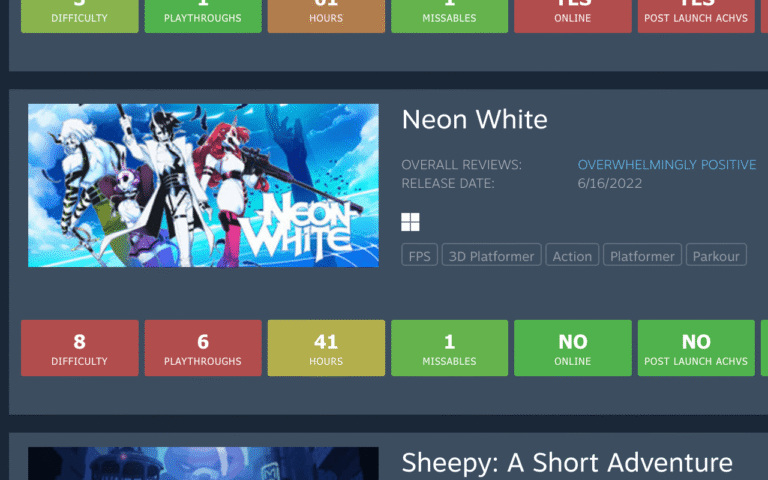Click Neon White's 1 Missables tile

tap(450, 348)
